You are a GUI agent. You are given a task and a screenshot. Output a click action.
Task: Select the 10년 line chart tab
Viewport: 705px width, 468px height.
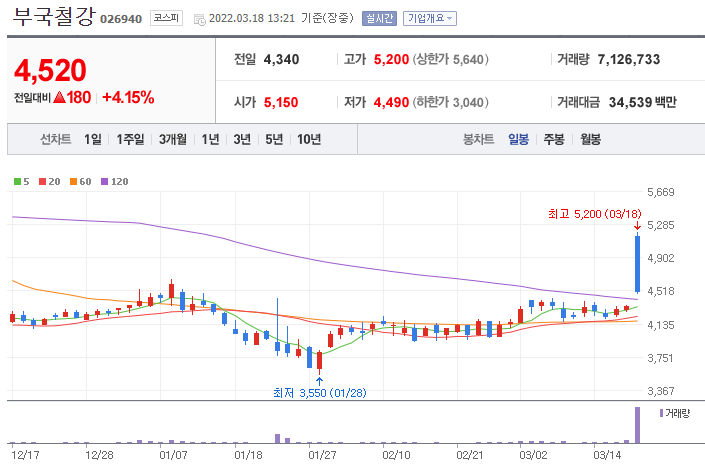click(309, 139)
